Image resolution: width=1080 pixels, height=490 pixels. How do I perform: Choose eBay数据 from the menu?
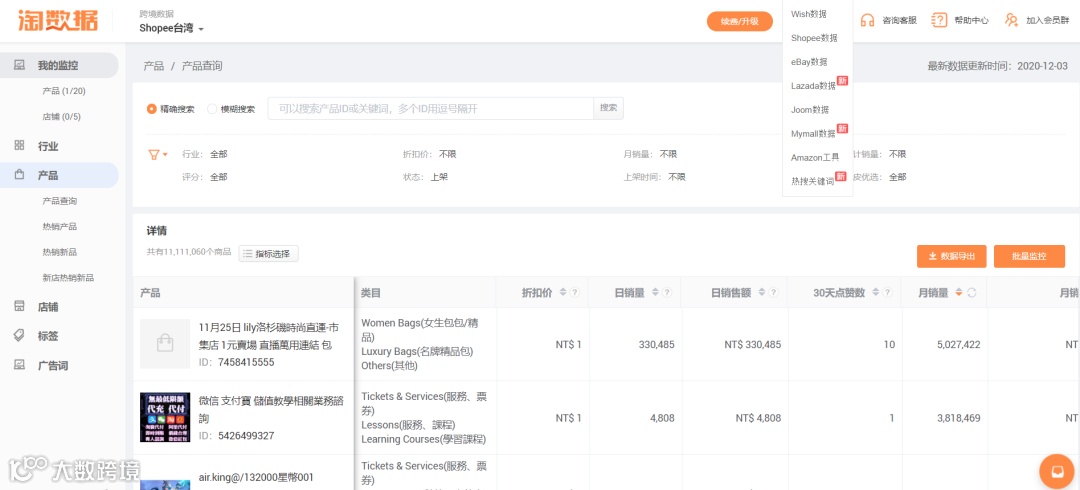(x=809, y=62)
